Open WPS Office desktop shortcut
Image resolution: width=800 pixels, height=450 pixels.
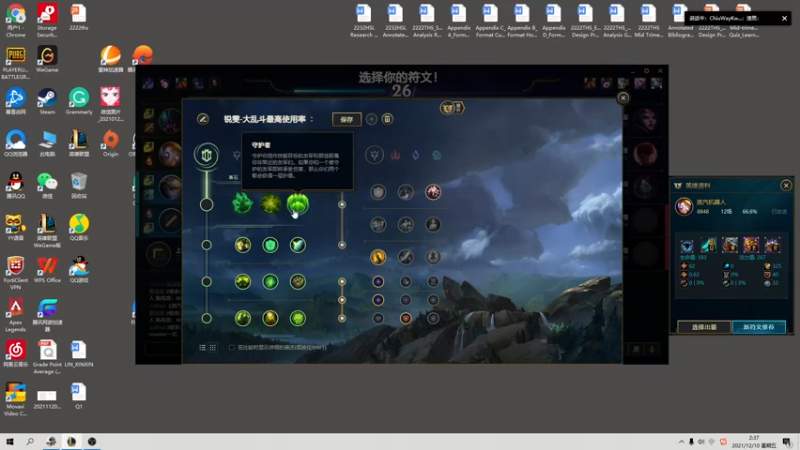point(47,270)
